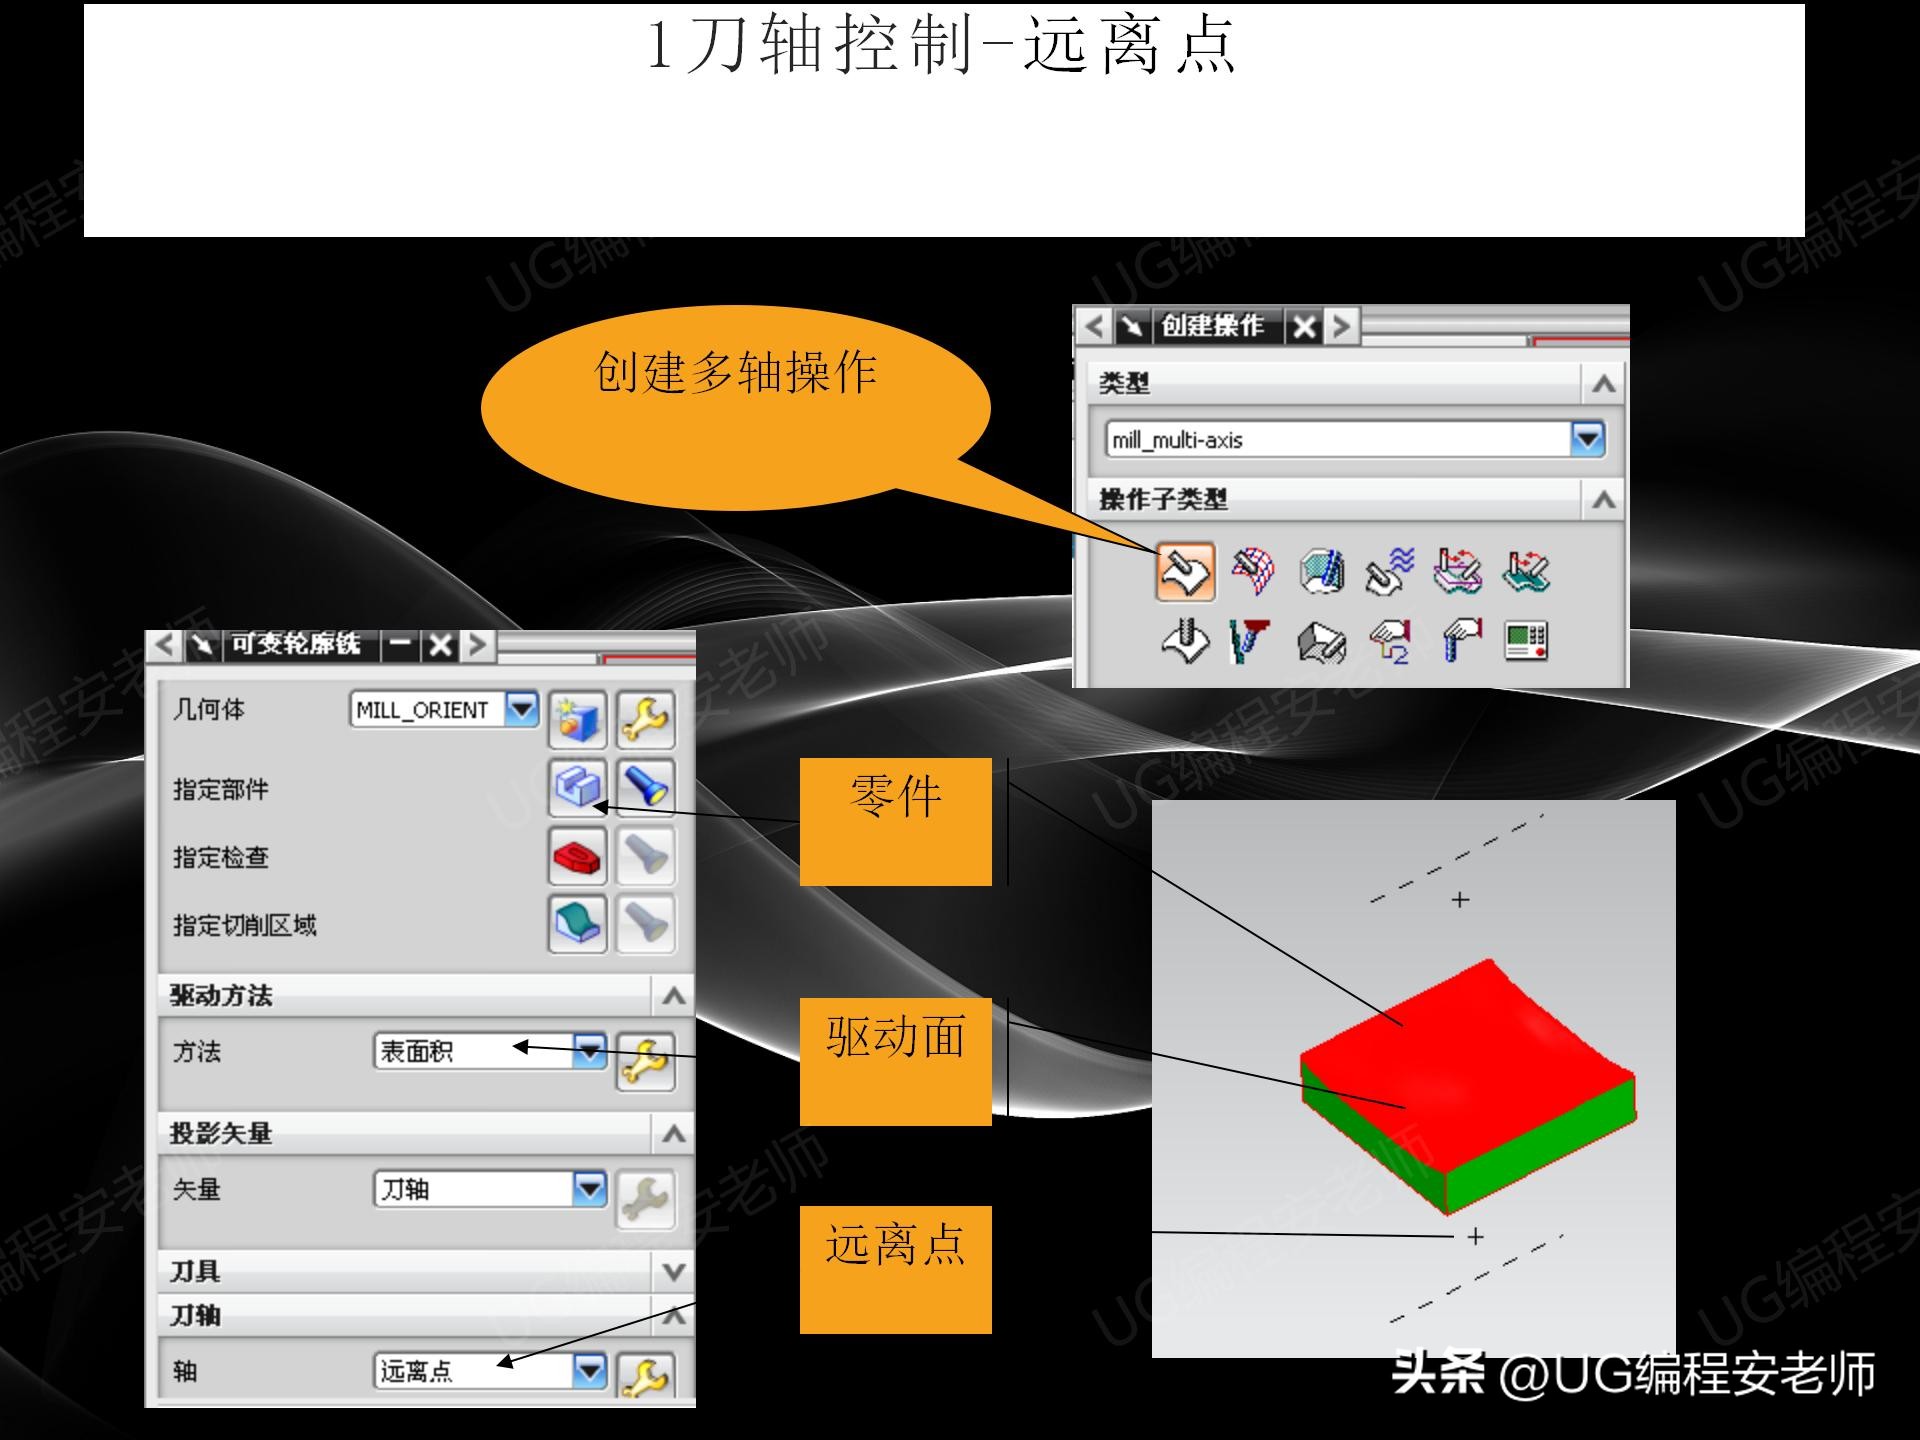Image resolution: width=1920 pixels, height=1440 pixels.
Task: Switch to the 创建操作 dialog title tab
Action: [x=1213, y=325]
